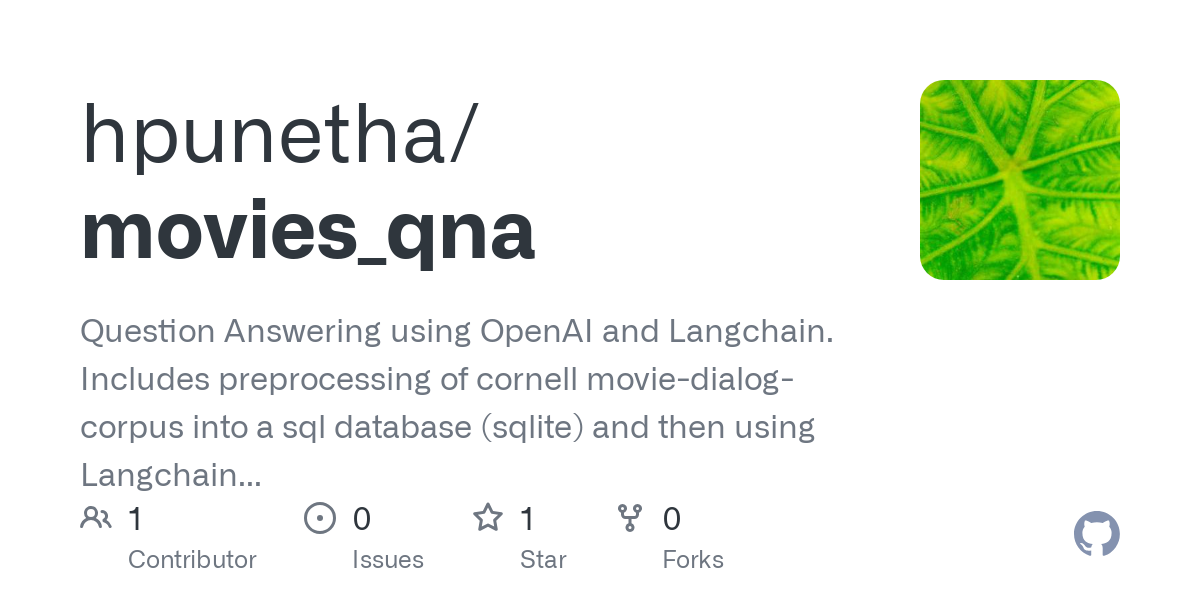Screen dimensions: 1200x600
Task: Open the GitHub Octocat logo
Action: coord(1096,534)
